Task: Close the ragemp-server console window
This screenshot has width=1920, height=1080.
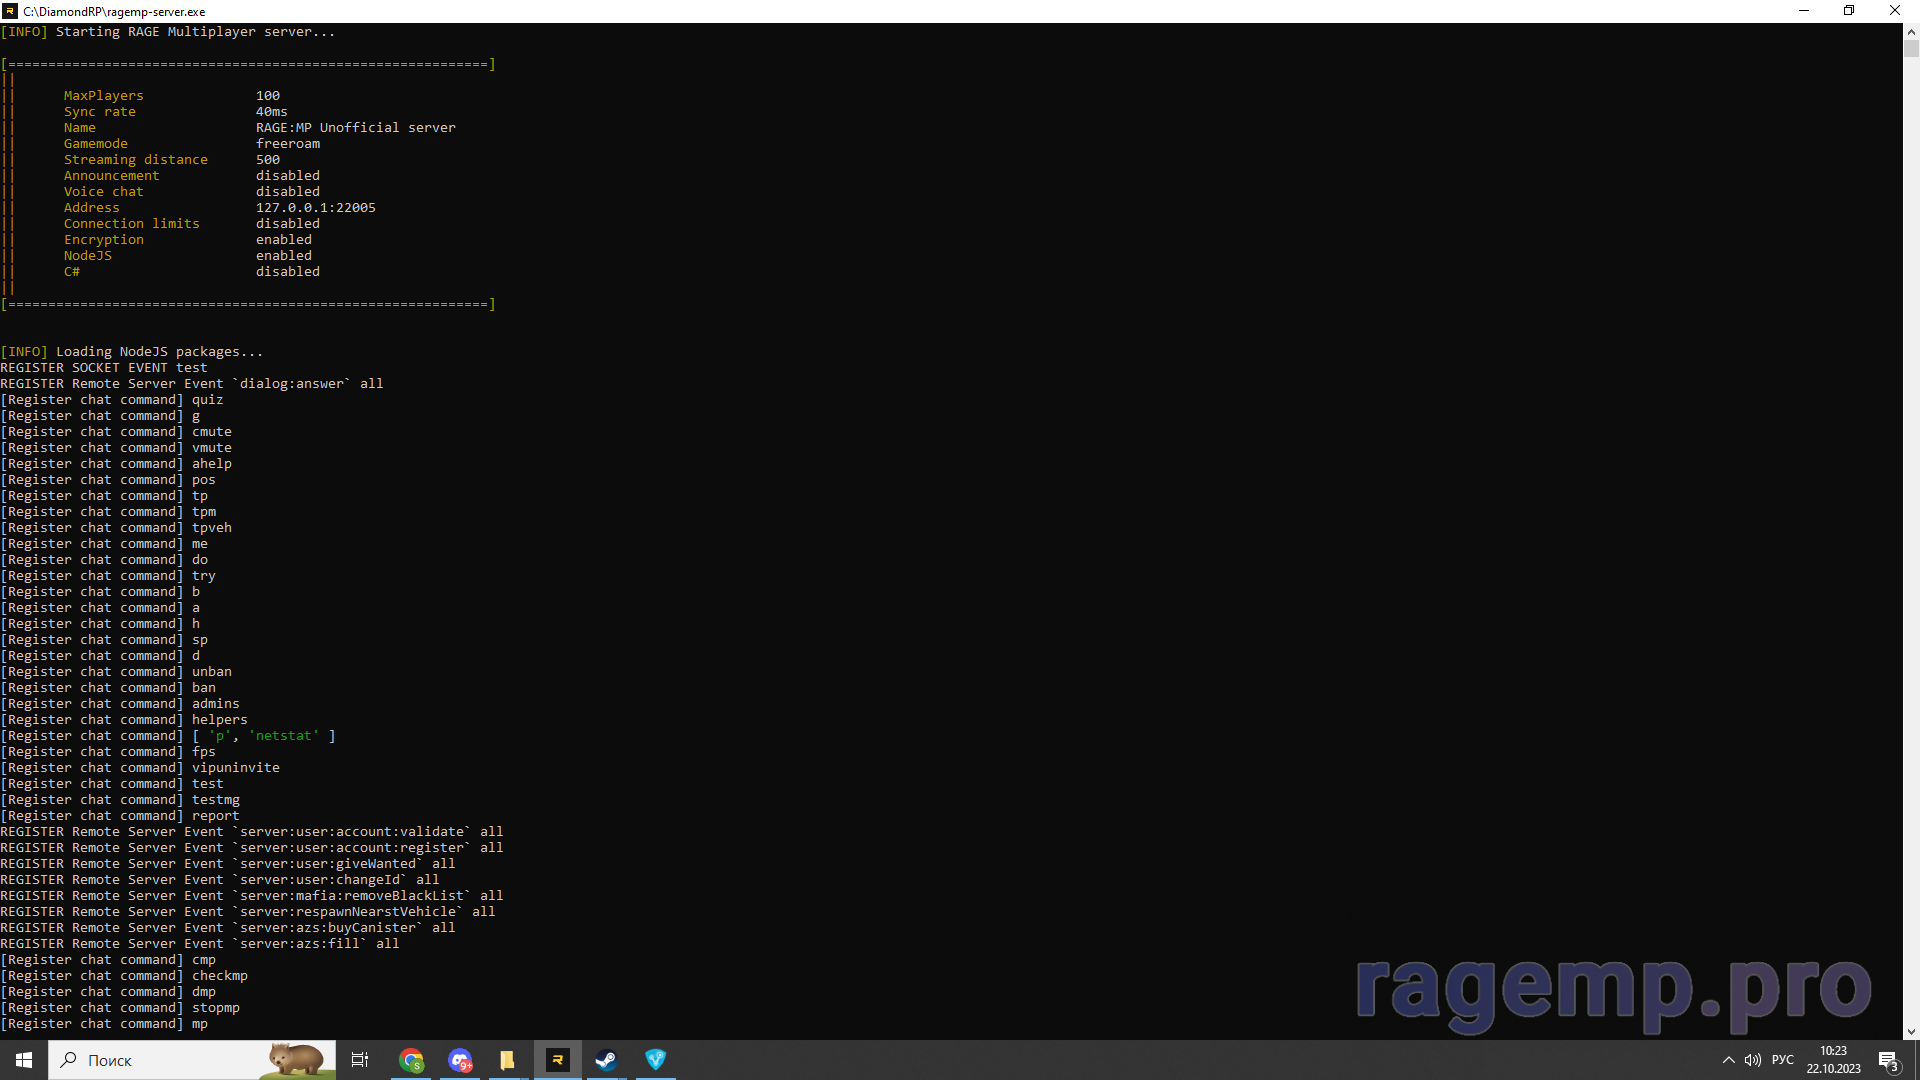Action: point(1895,11)
